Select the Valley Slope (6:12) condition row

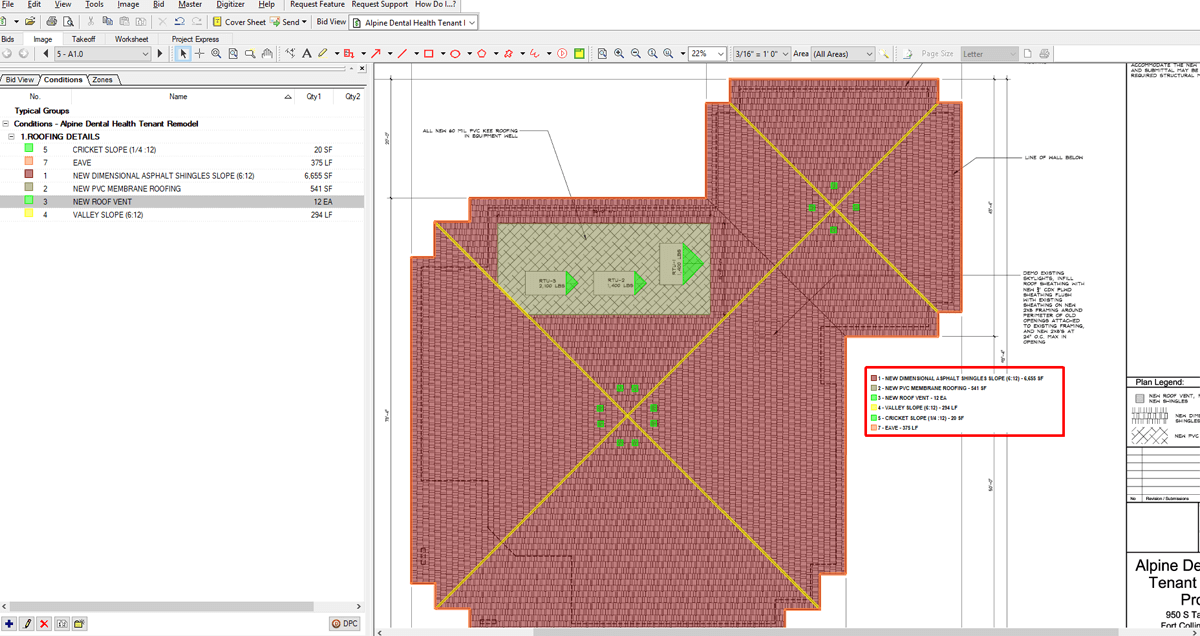(107, 214)
